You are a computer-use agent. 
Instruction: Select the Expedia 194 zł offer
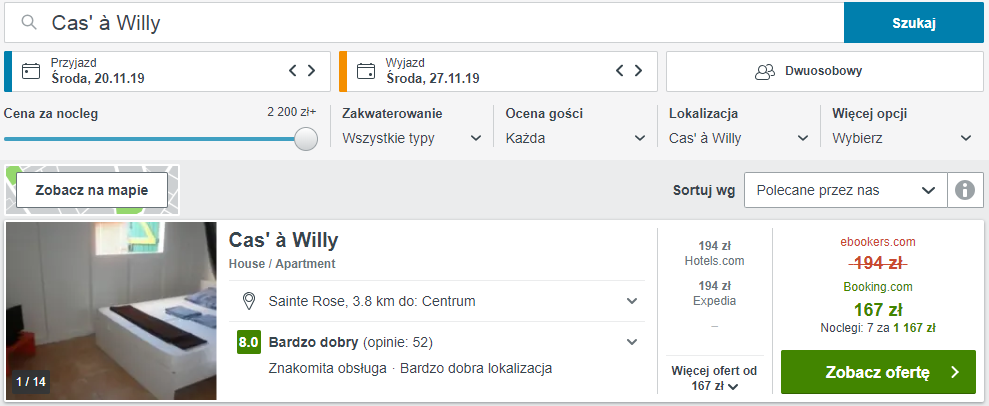tap(715, 293)
